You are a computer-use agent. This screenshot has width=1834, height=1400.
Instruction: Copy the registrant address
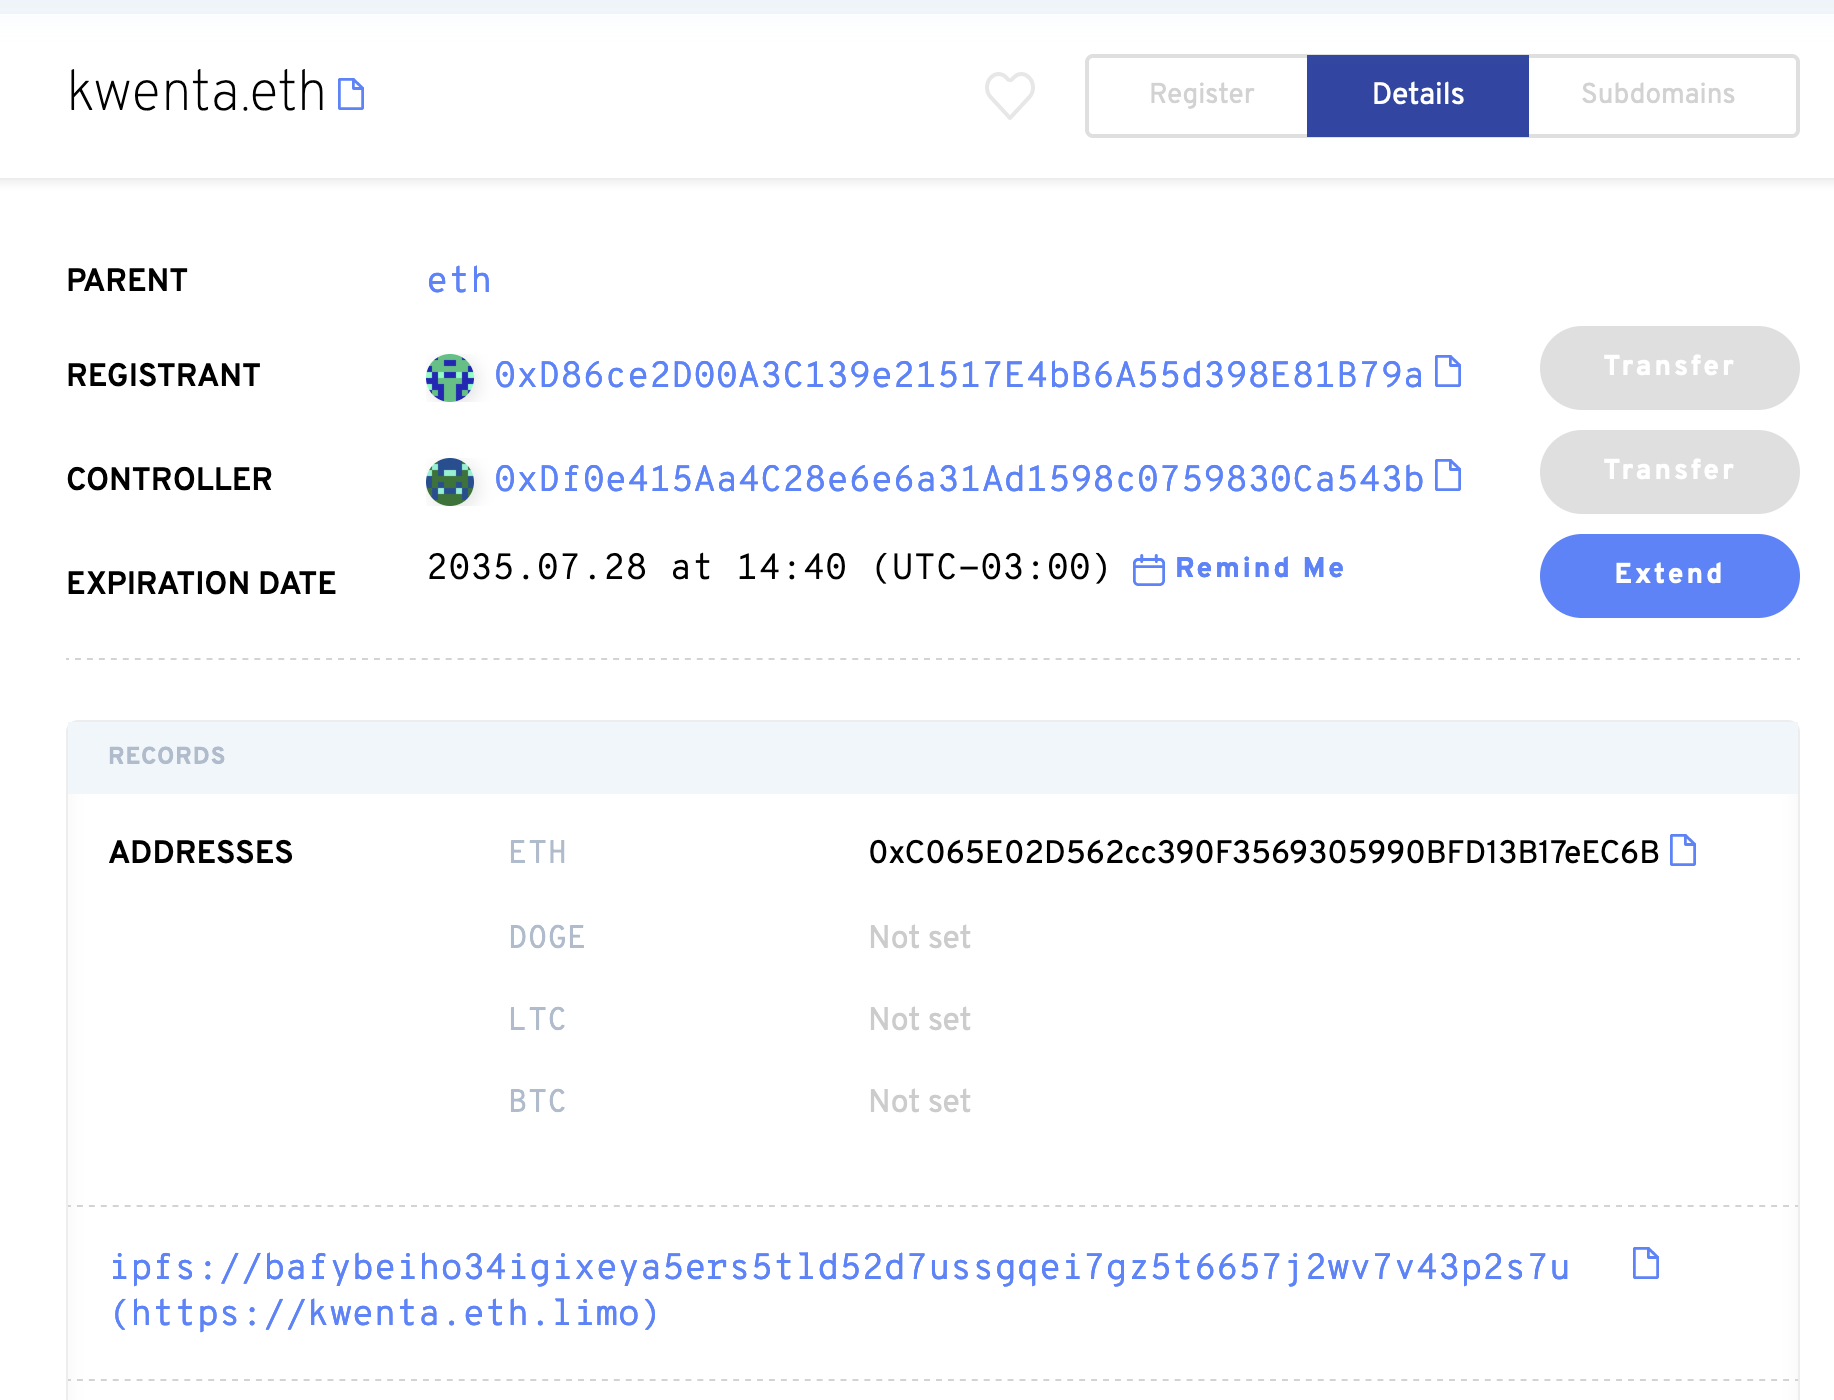point(1448,372)
